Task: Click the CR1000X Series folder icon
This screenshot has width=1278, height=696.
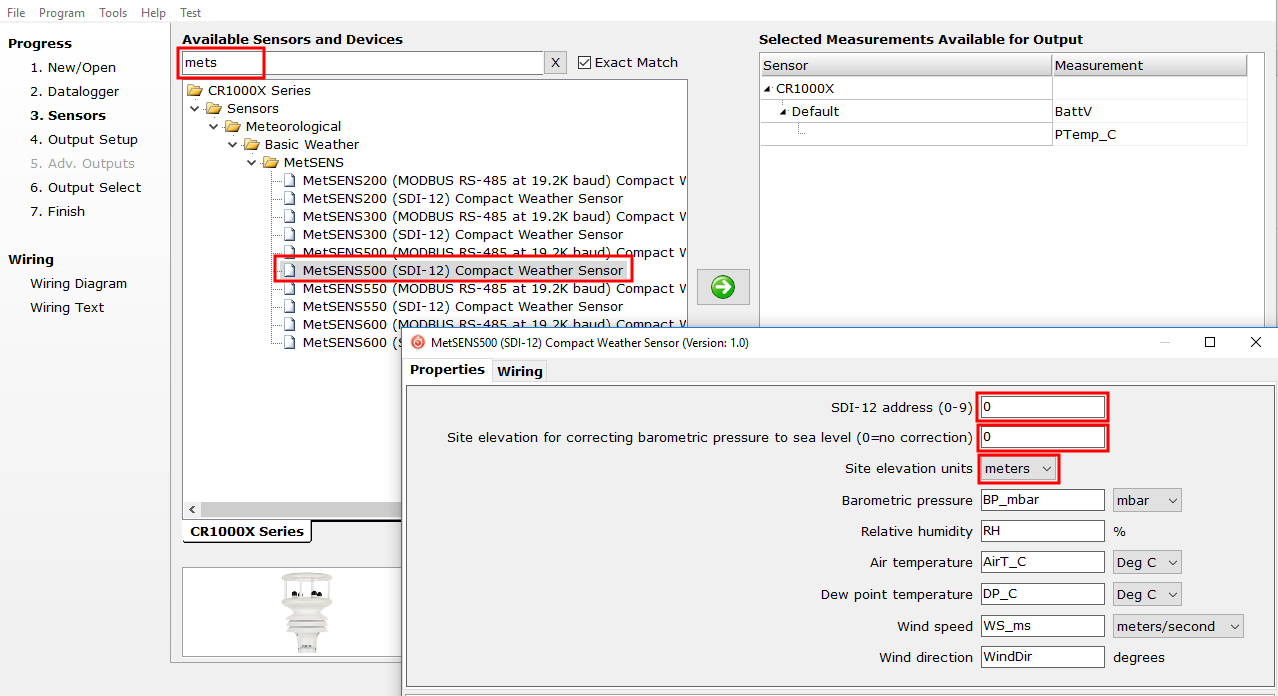Action: pyautogui.click(x=195, y=91)
